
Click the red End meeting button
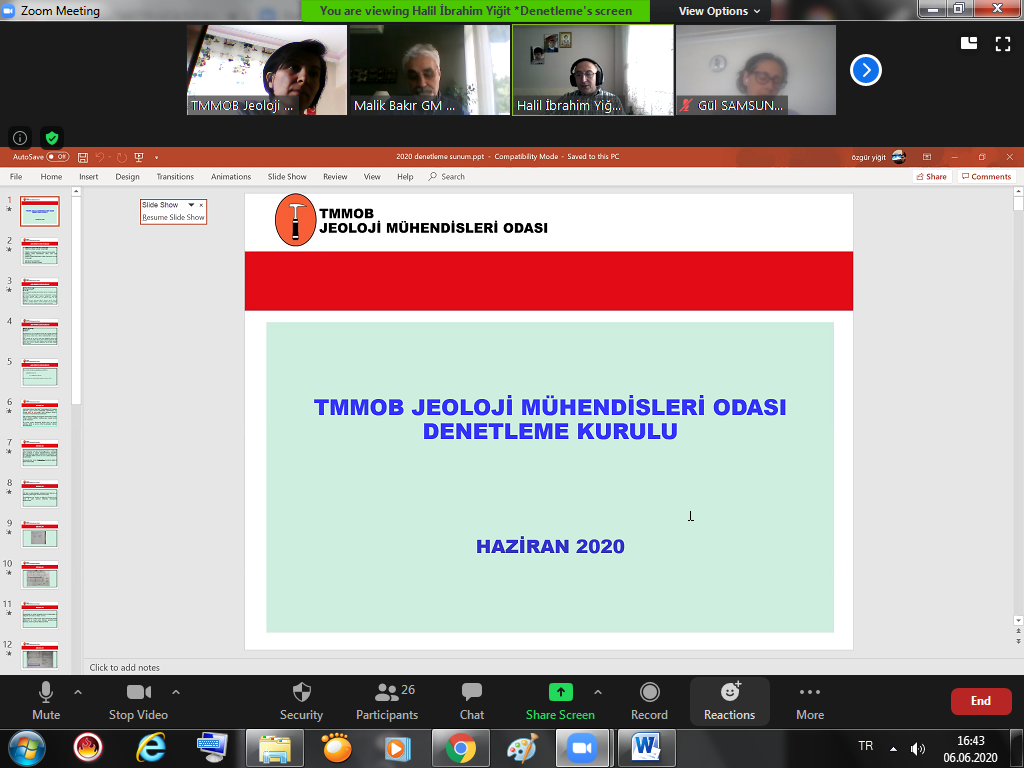980,701
